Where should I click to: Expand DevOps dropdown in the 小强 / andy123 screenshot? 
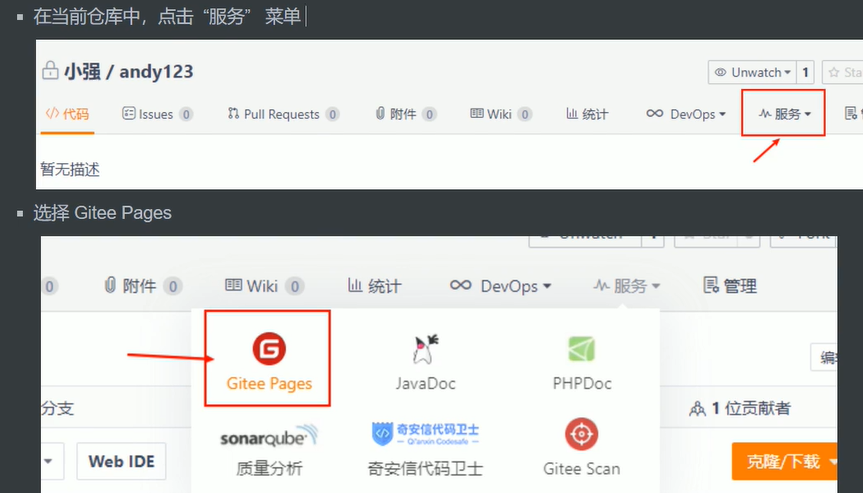[686, 114]
